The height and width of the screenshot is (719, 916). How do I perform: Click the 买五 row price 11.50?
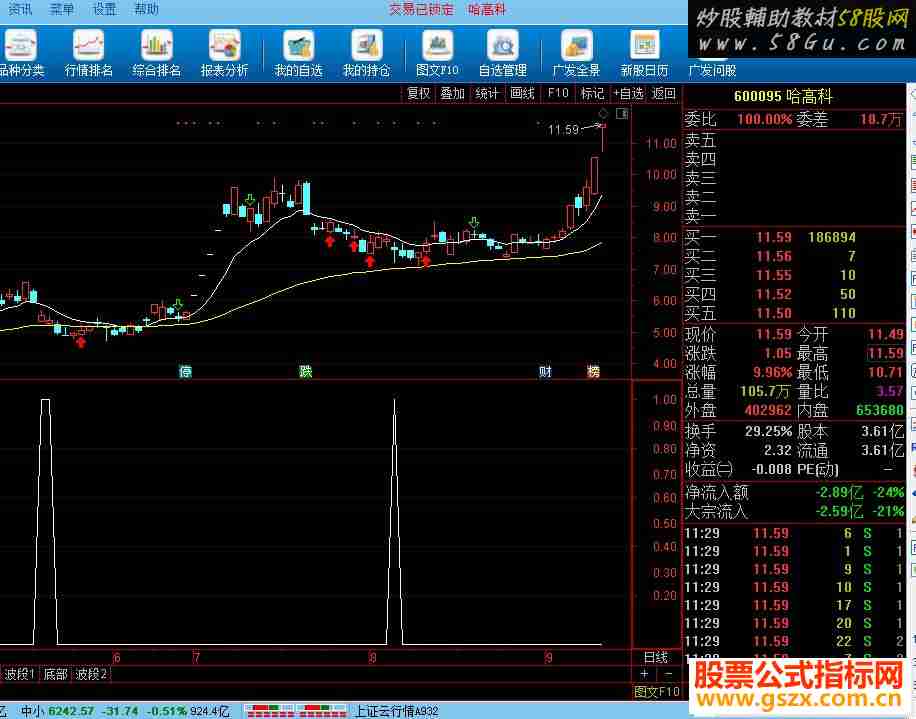click(773, 313)
